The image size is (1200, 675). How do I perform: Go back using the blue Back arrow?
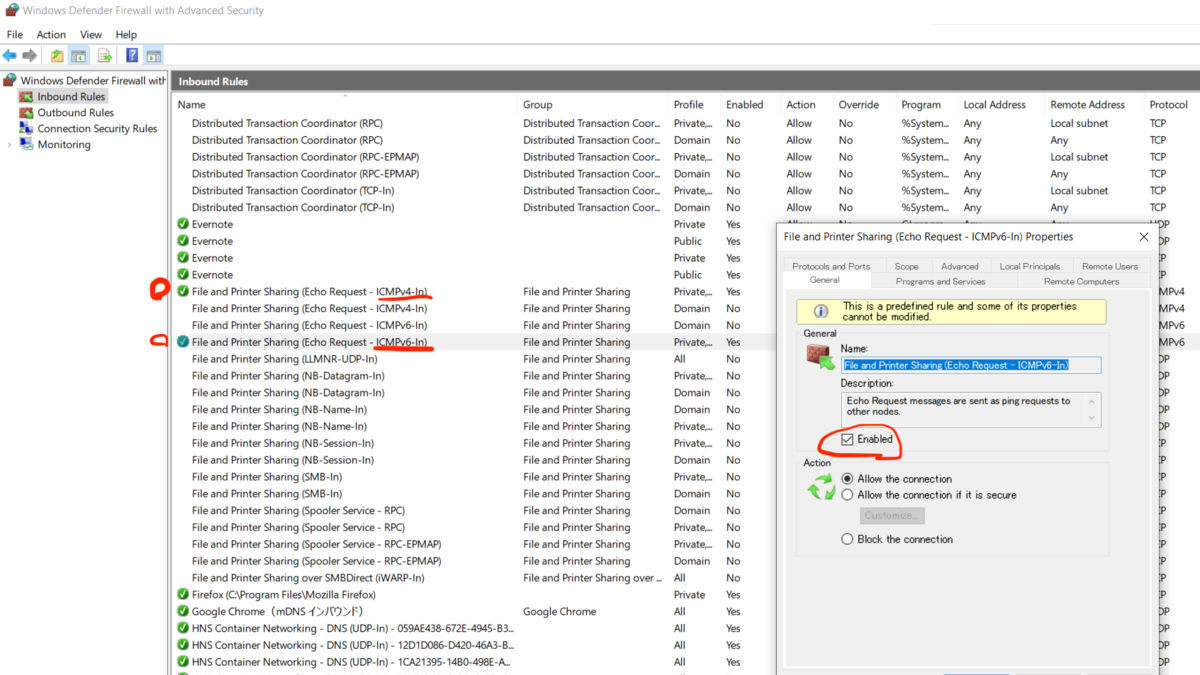point(10,56)
